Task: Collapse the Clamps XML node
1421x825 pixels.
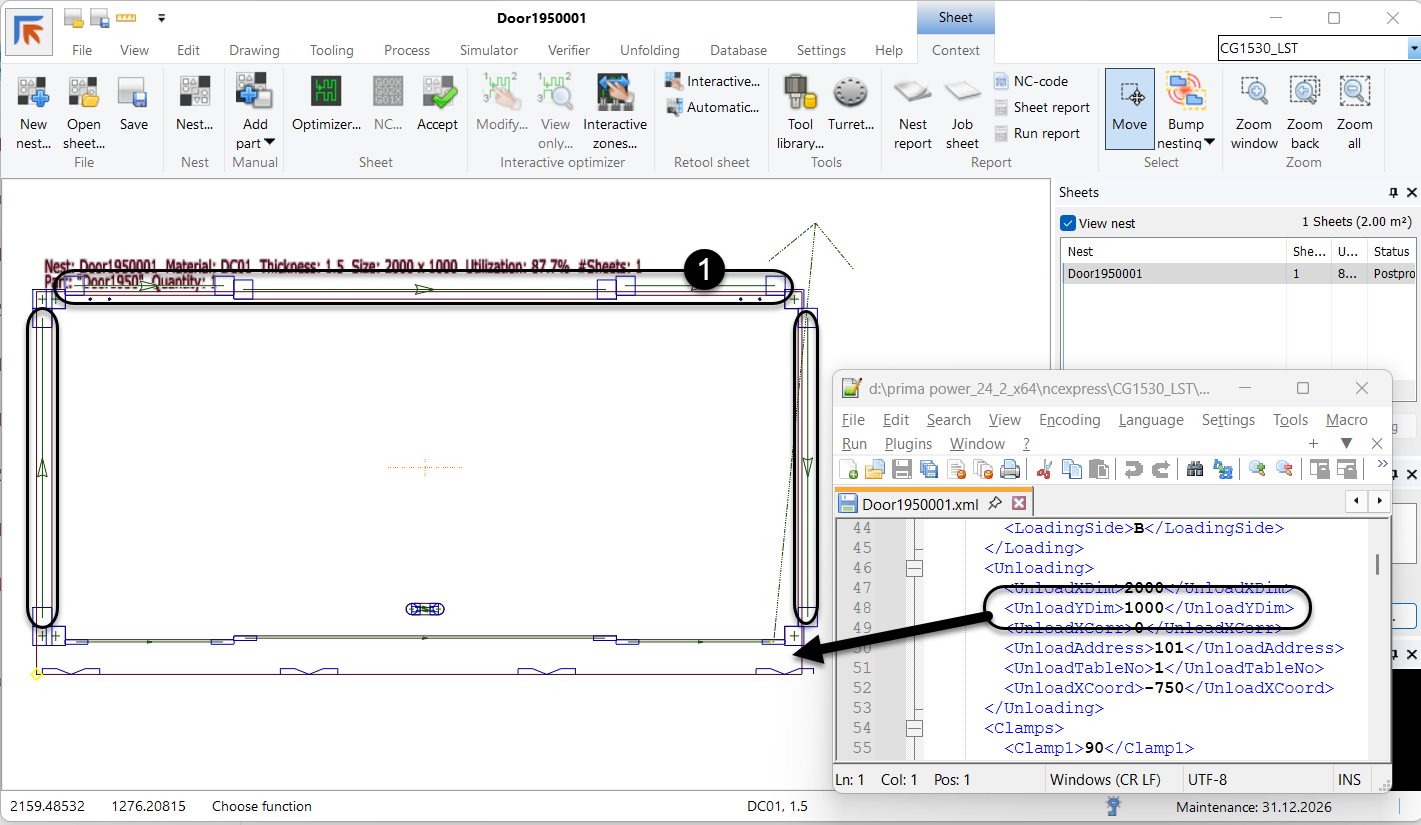Action: tap(913, 728)
